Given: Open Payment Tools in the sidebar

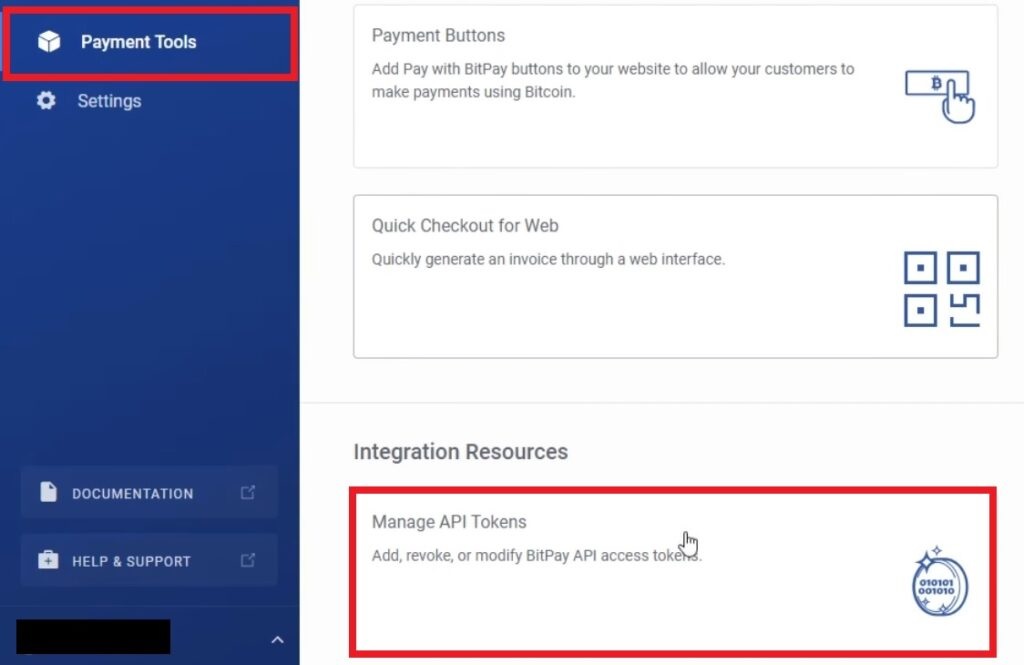Looking at the screenshot, I should click(x=150, y=42).
